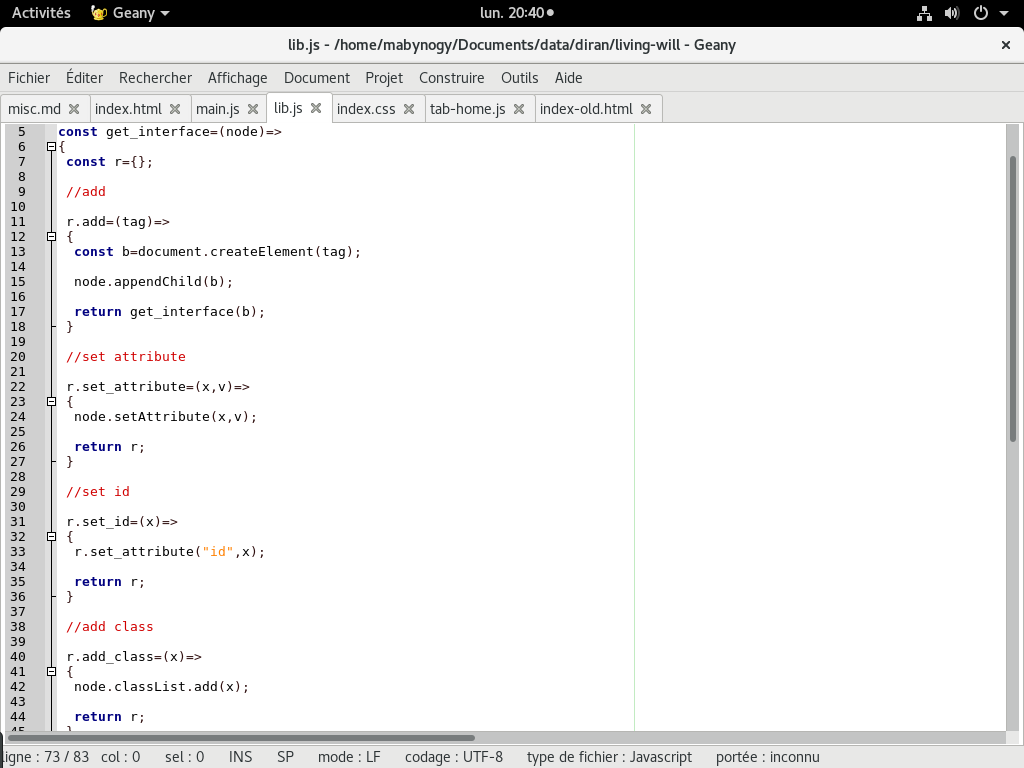Collapse the fold marker on line 6
Viewport: 1024px width, 768px height.
(52, 147)
